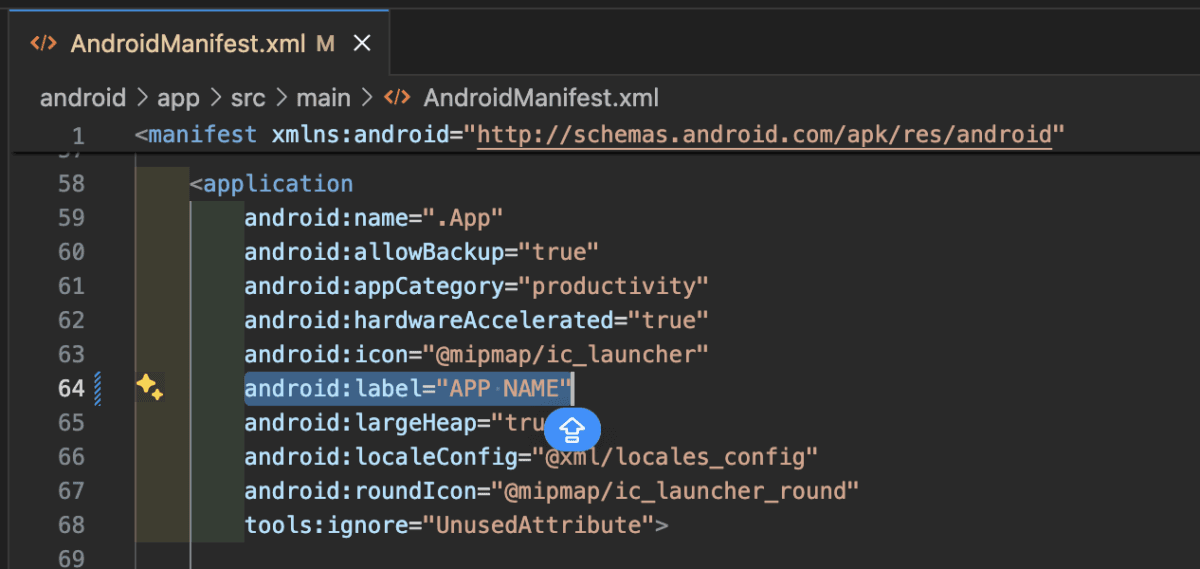Click the AndroidManifest.xml breadcrumb item
The width and height of the screenshot is (1200, 569).
pyautogui.click(x=541, y=98)
